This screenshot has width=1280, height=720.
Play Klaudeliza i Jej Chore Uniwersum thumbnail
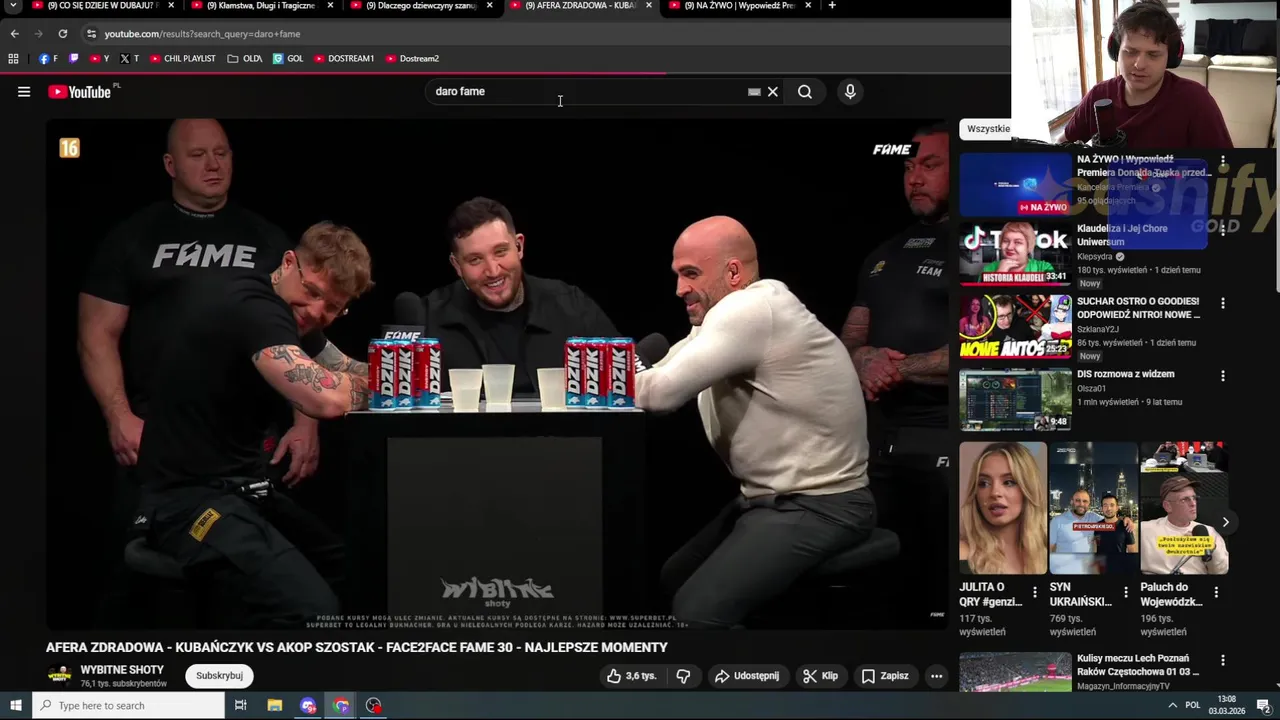click(x=1015, y=254)
